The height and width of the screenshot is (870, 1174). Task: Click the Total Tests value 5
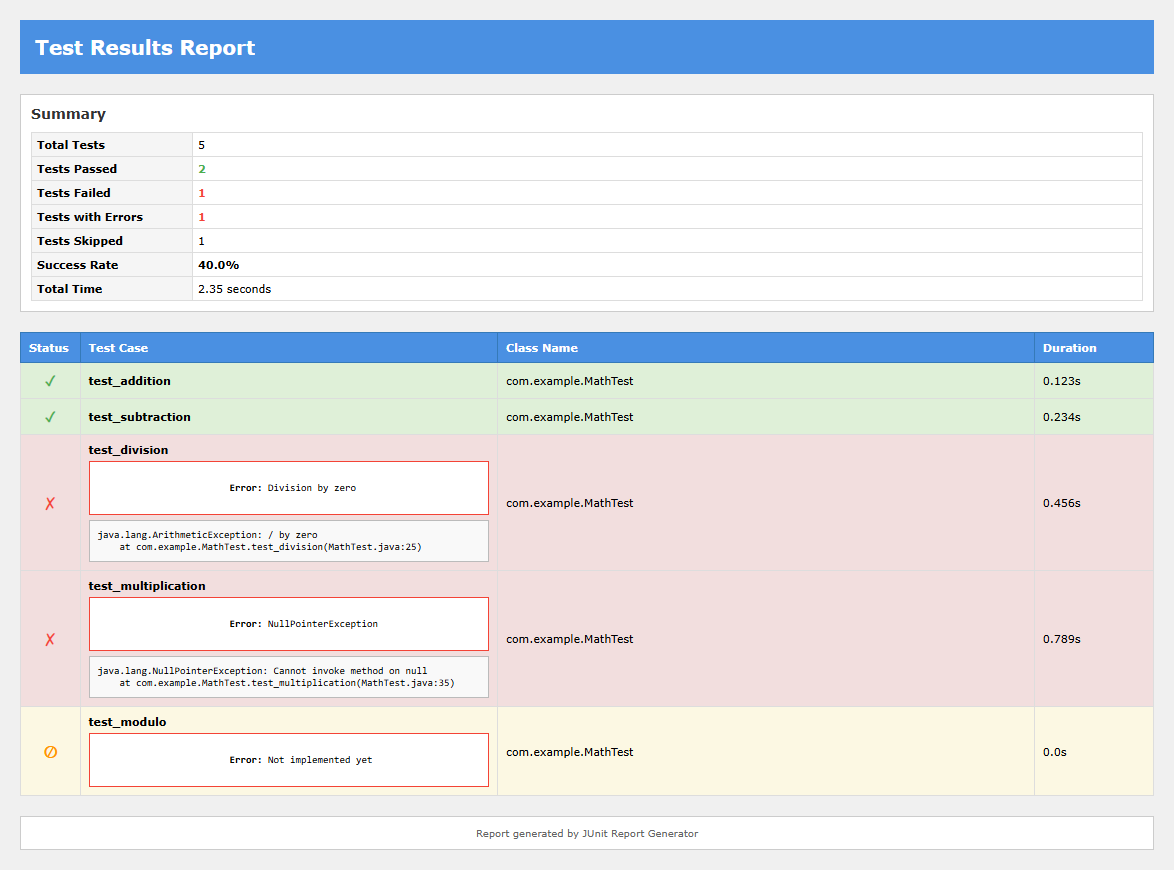pos(201,145)
